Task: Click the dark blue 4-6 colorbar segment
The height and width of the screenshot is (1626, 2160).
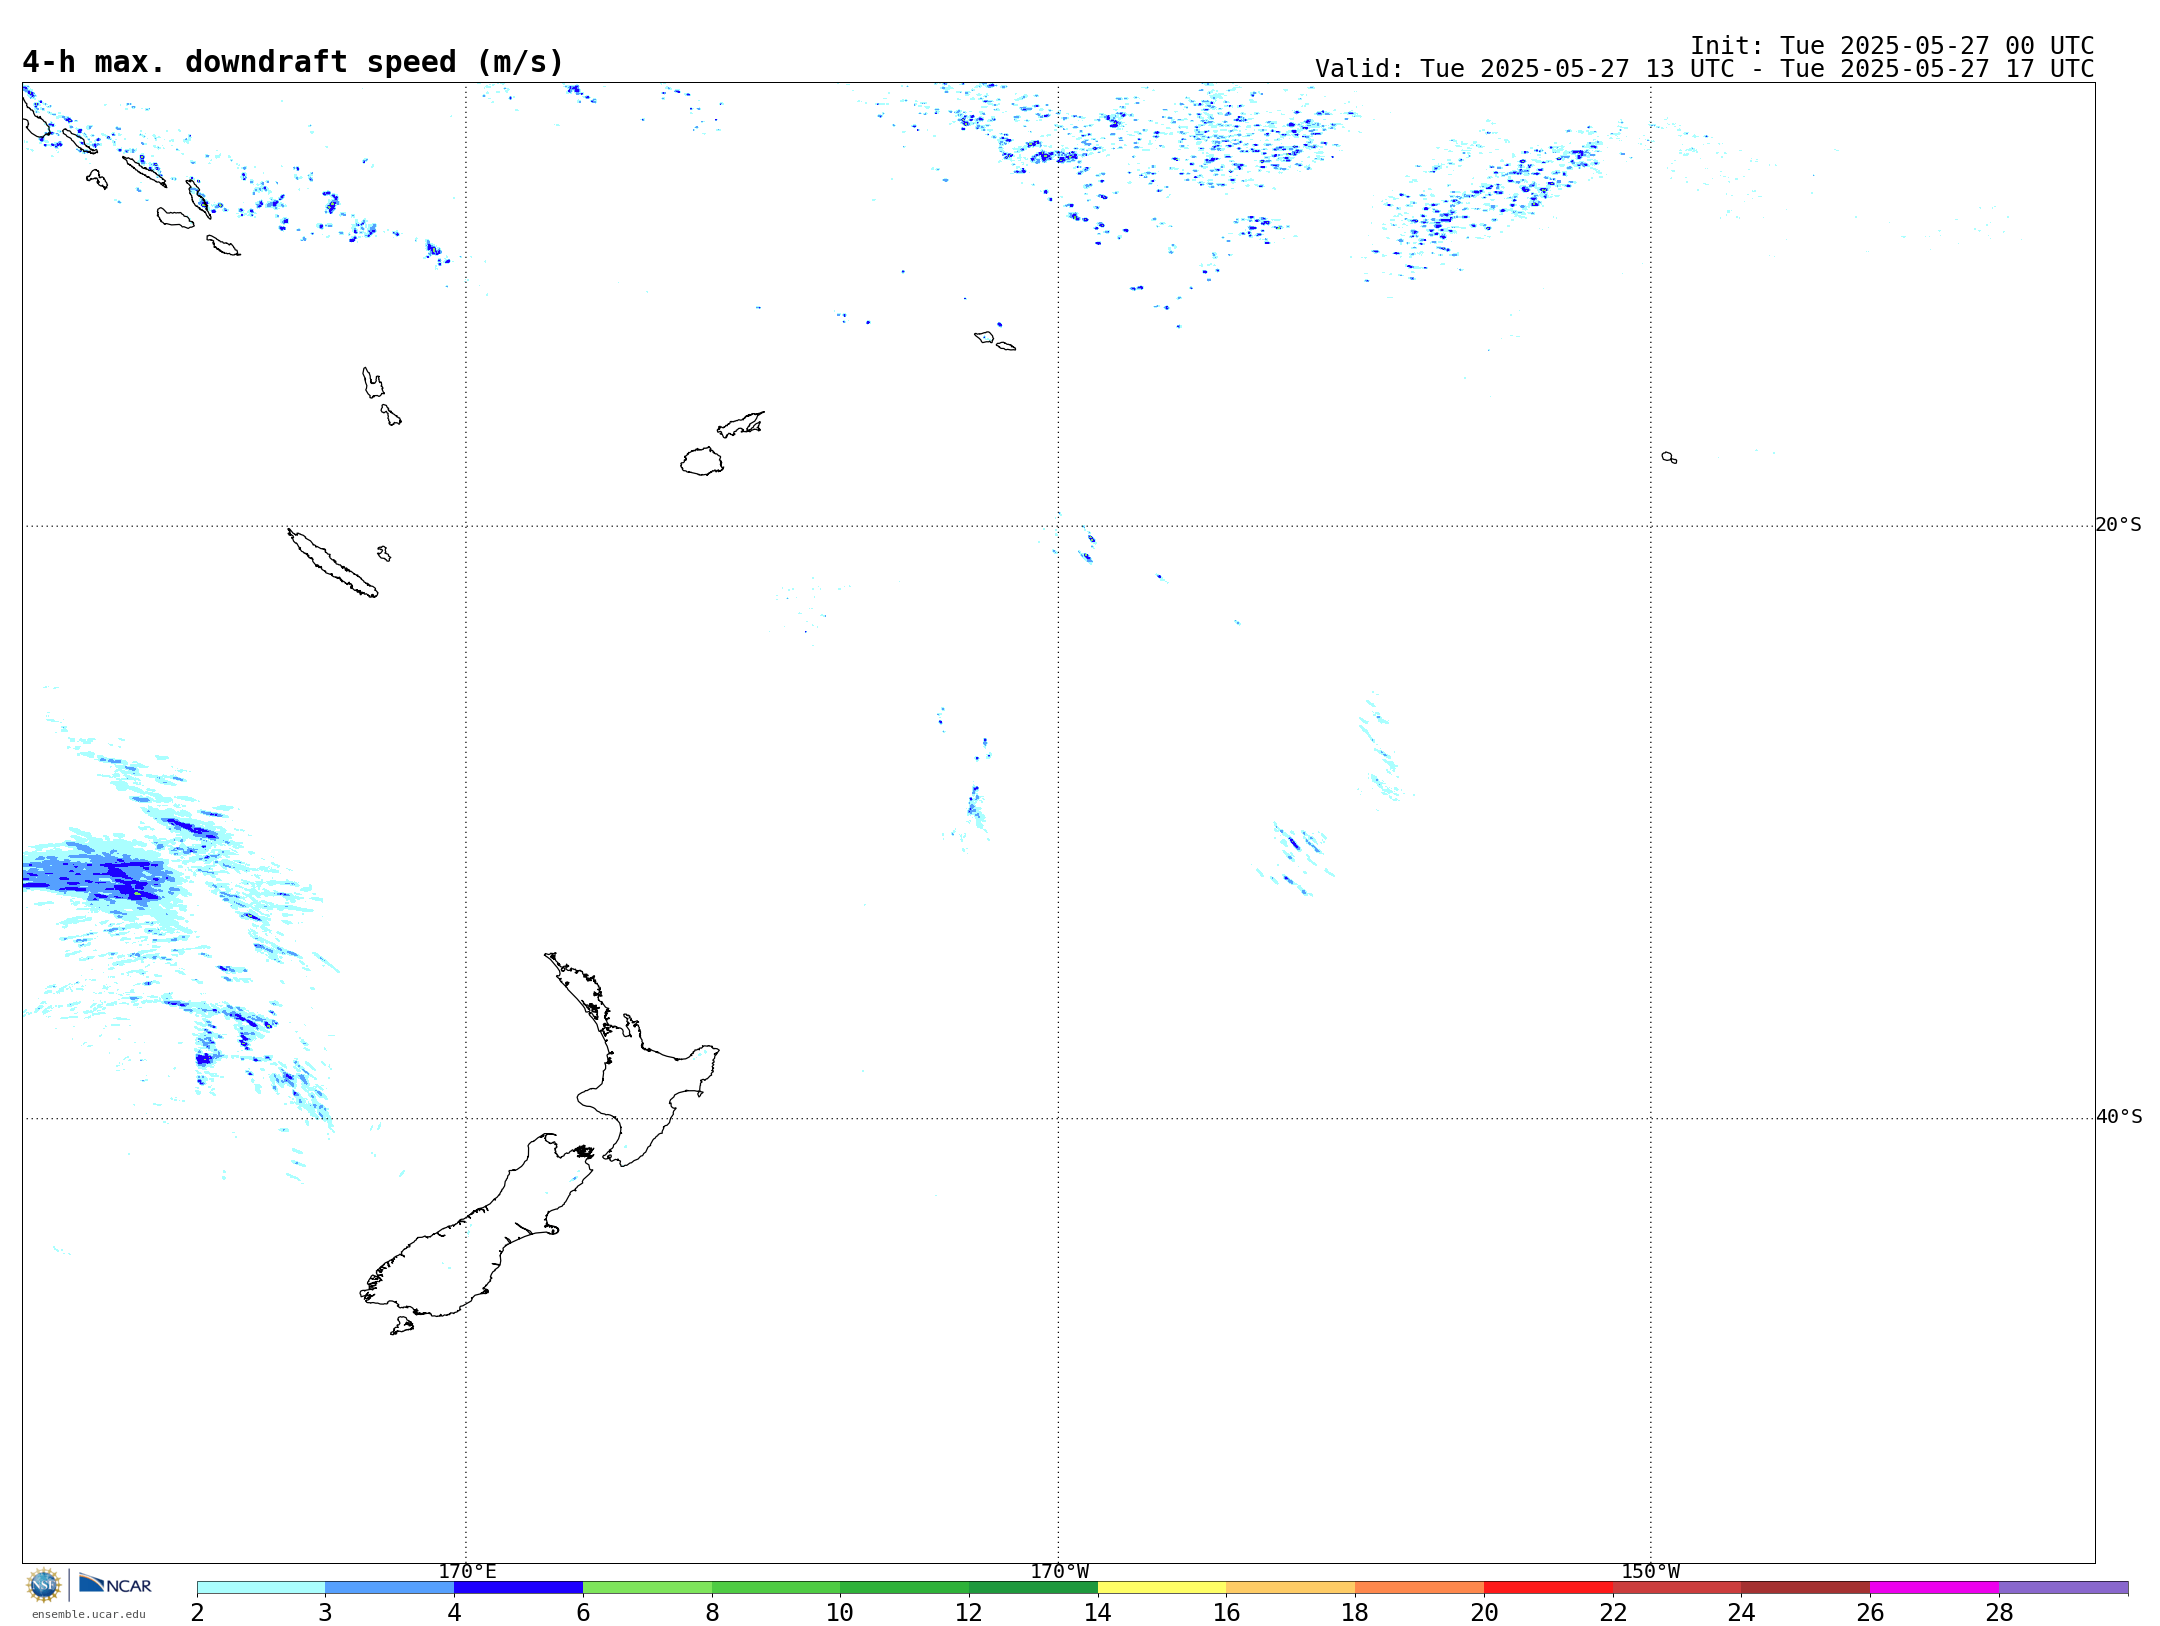Action: click(518, 1588)
